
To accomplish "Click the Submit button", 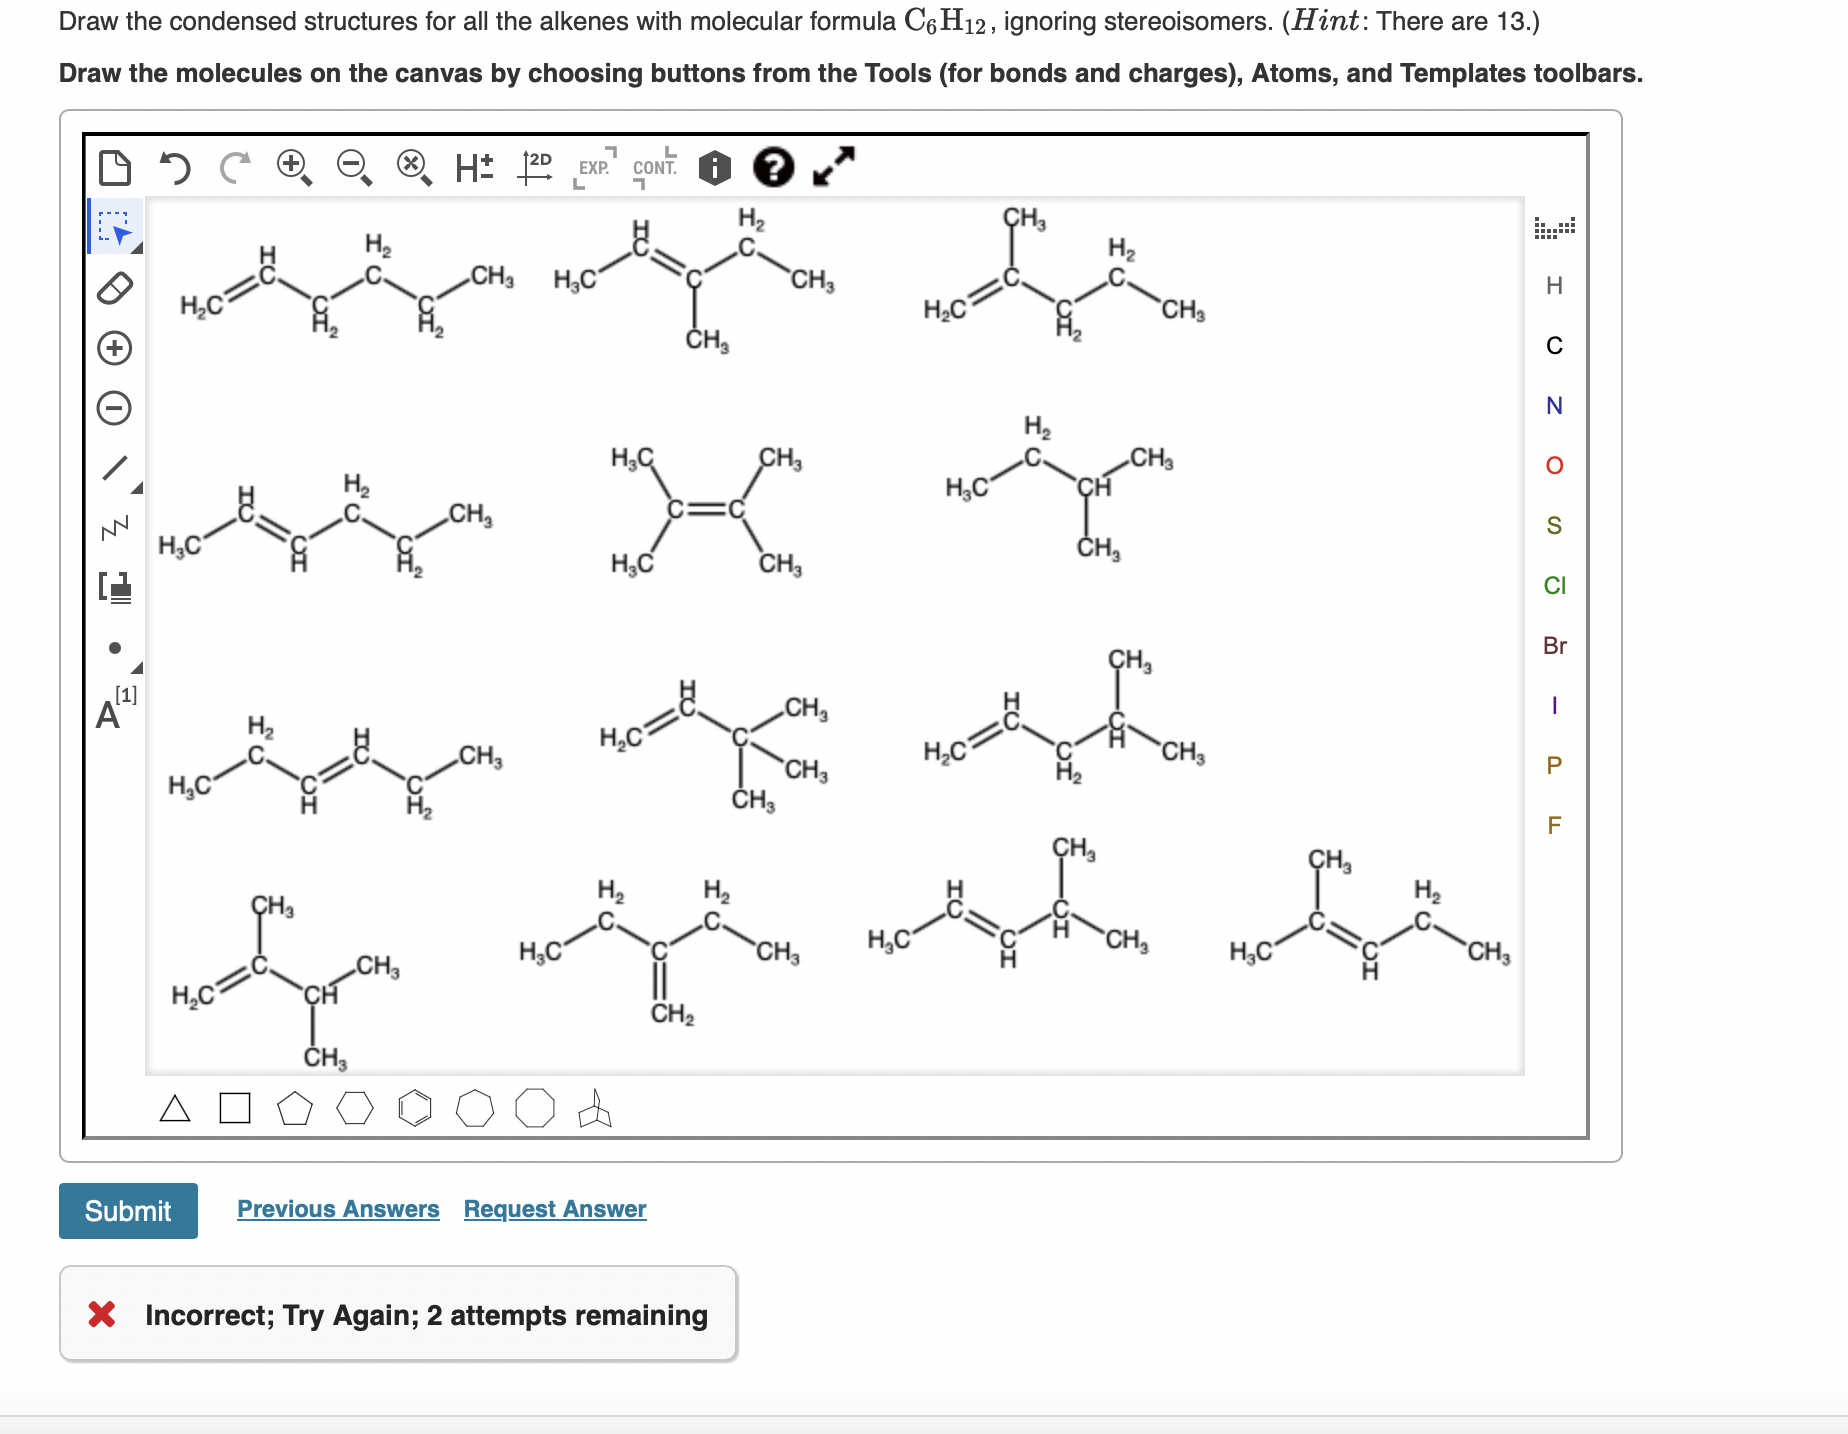I will pos(128,1211).
